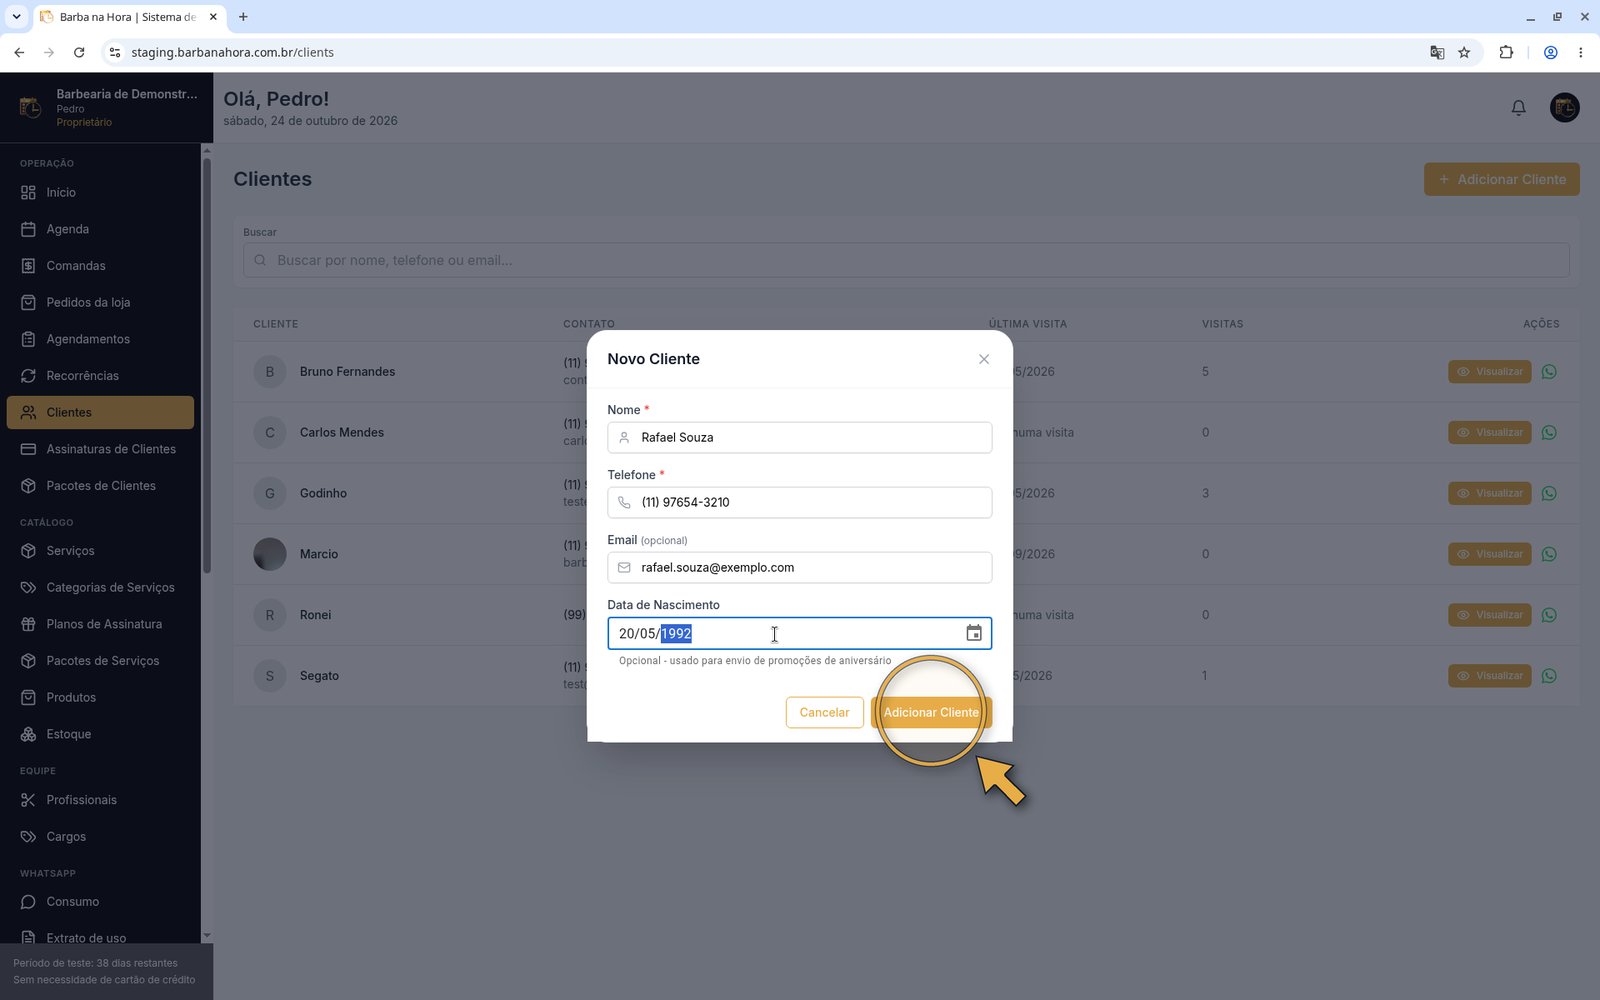Image resolution: width=1600 pixels, height=1000 pixels.
Task: Open Serviços in Catálogo section
Action: [x=100, y=551]
